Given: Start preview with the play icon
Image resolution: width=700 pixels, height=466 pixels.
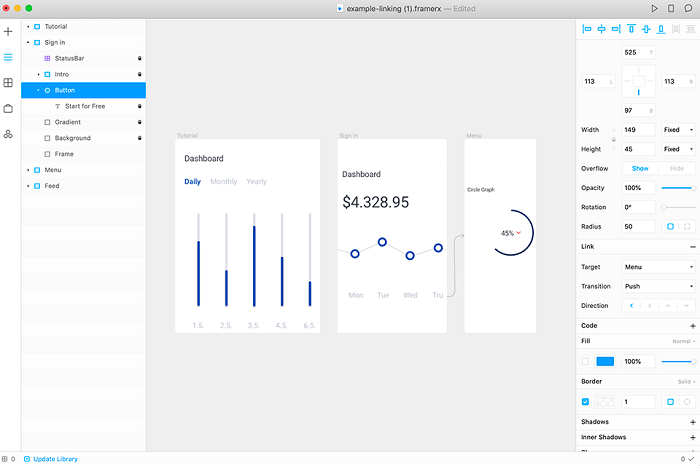Looking at the screenshot, I should [654, 8].
